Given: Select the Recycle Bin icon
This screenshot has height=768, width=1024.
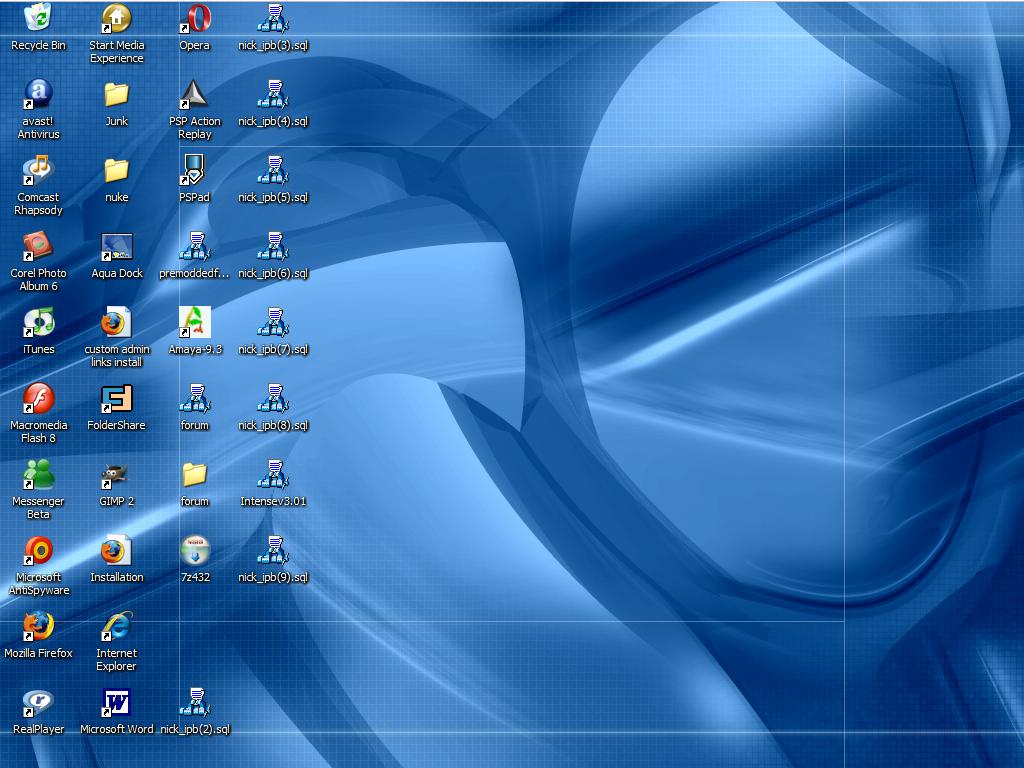Looking at the screenshot, I should tap(38, 18).
